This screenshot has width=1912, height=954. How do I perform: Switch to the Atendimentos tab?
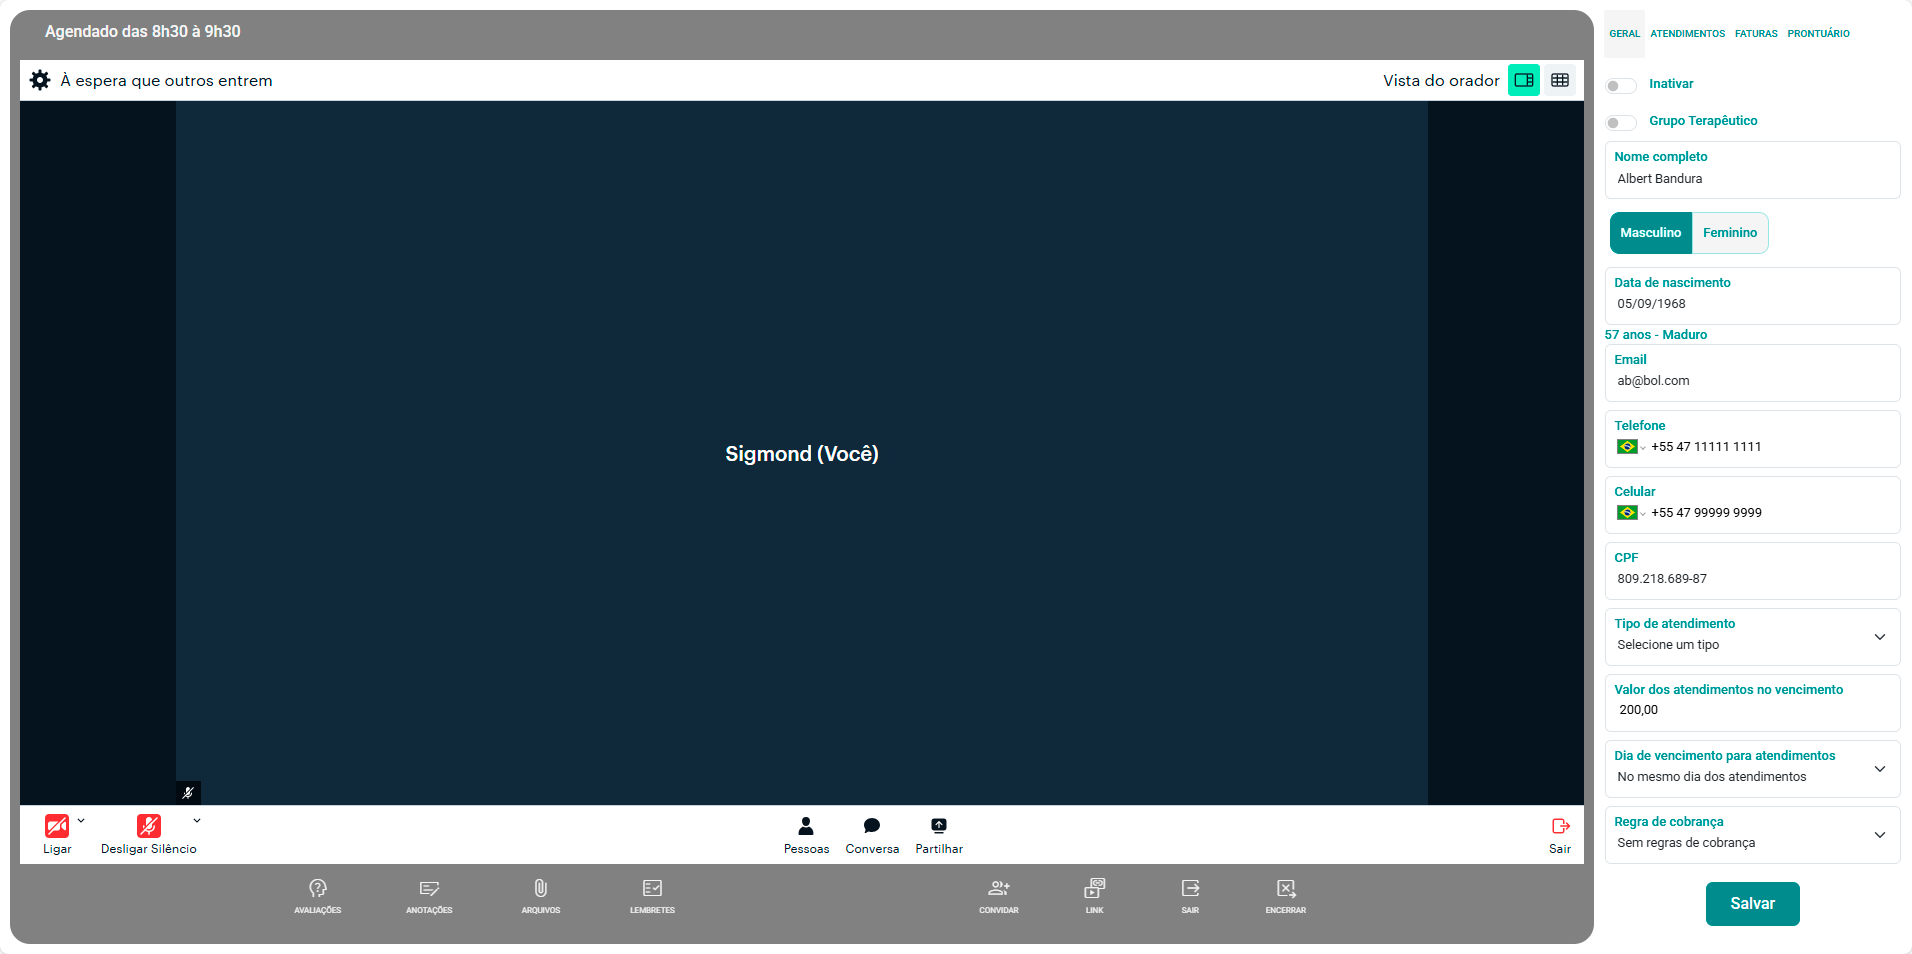(x=1687, y=34)
